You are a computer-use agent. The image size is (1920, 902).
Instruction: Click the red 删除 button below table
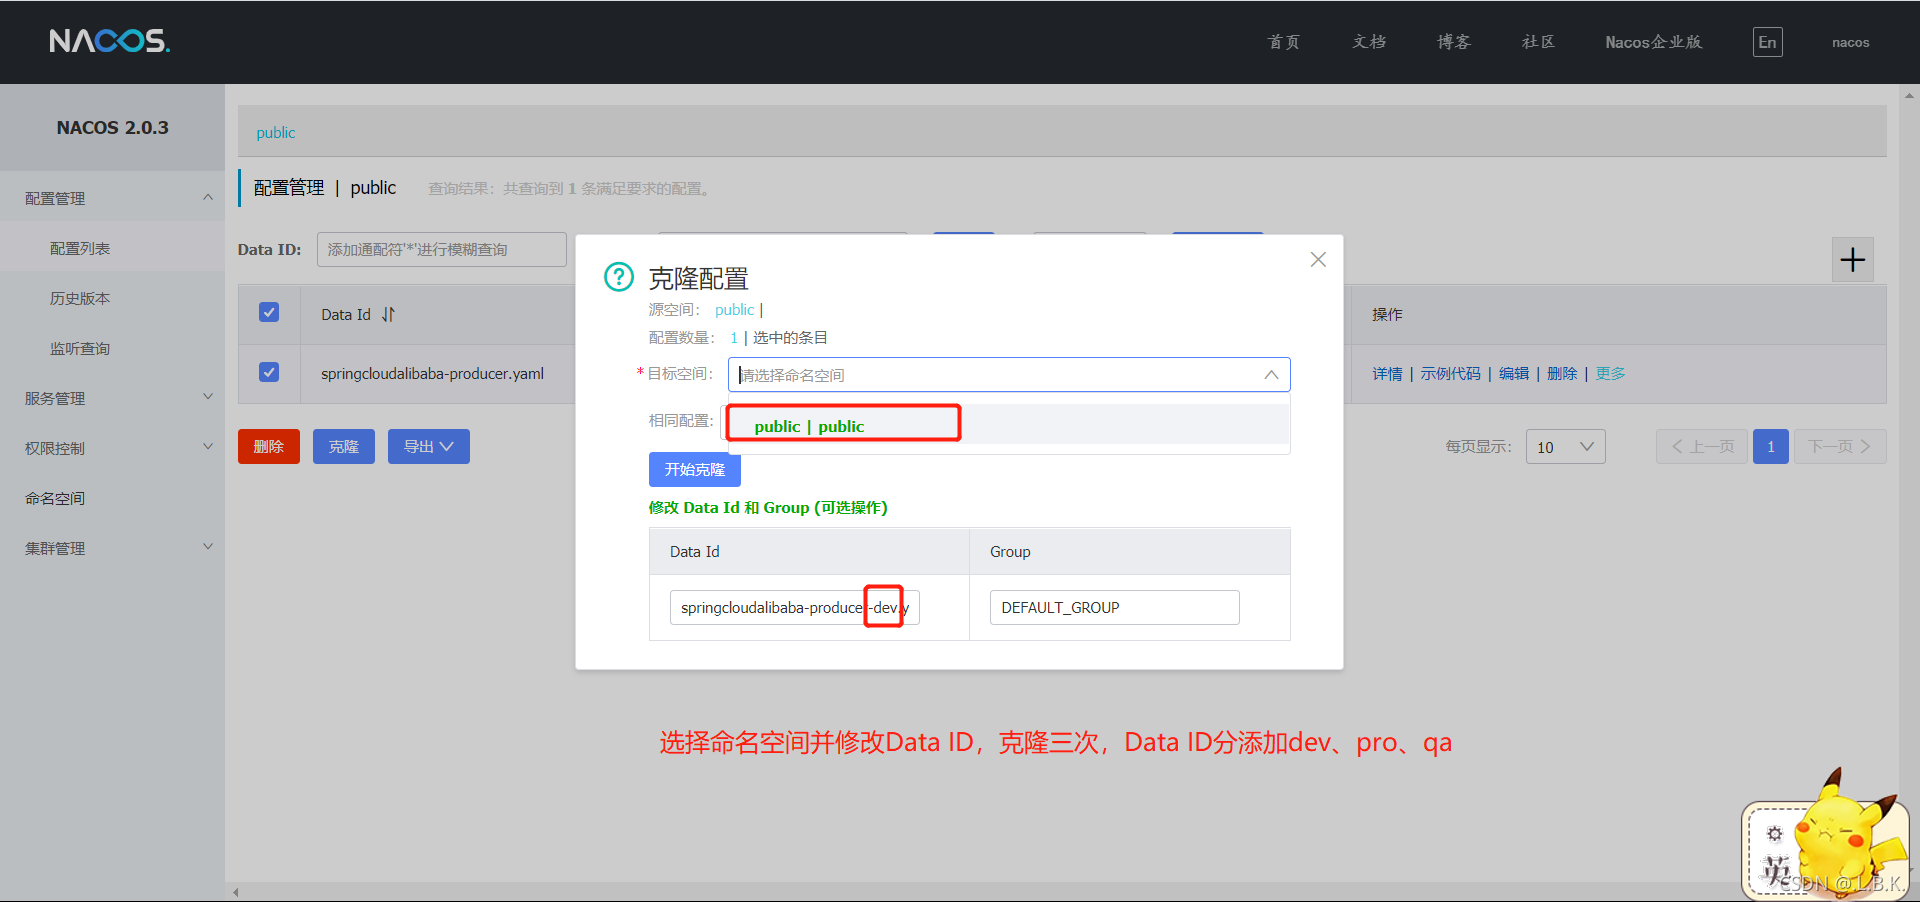point(268,447)
